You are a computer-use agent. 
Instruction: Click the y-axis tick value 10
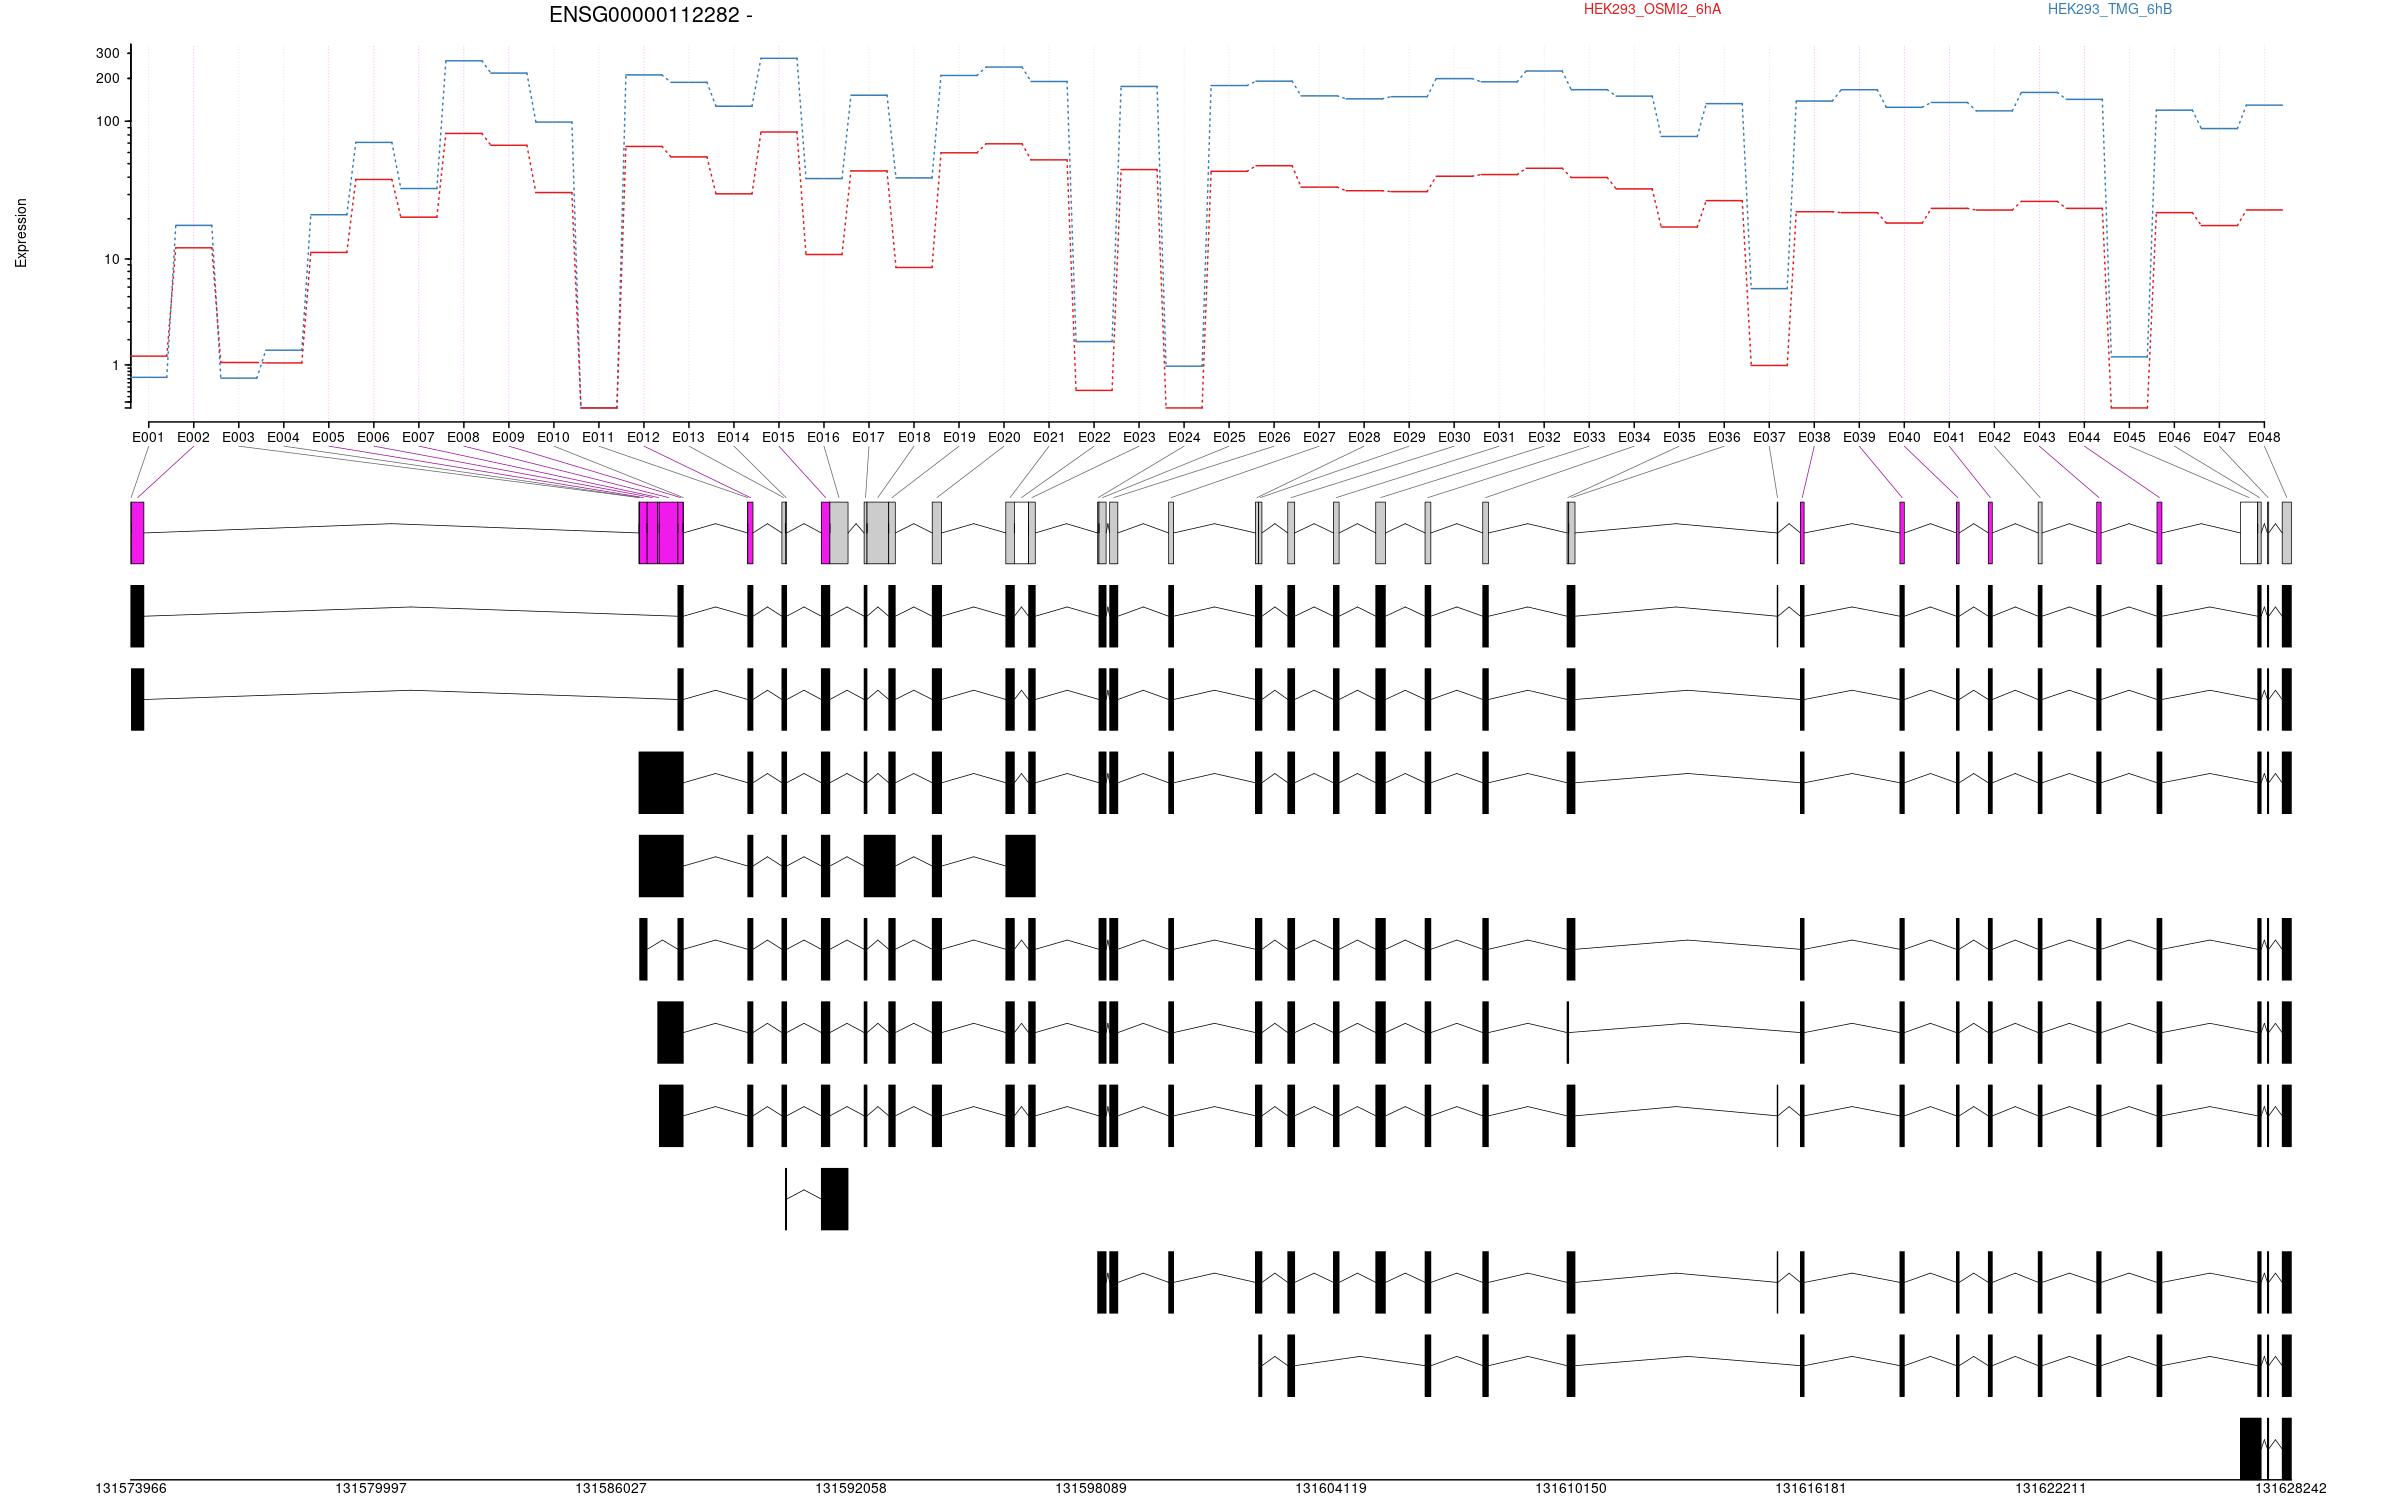tap(112, 259)
